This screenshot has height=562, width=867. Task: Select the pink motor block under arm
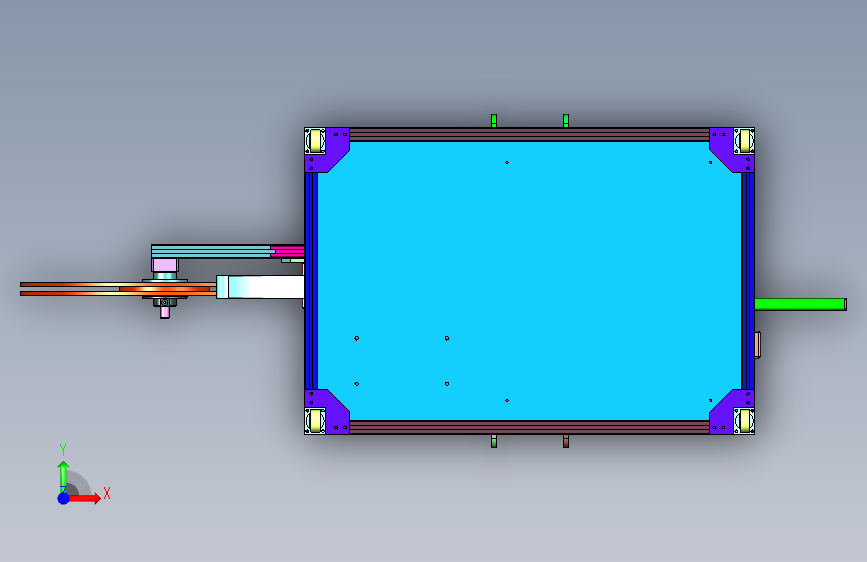click(x=165, y=265)
